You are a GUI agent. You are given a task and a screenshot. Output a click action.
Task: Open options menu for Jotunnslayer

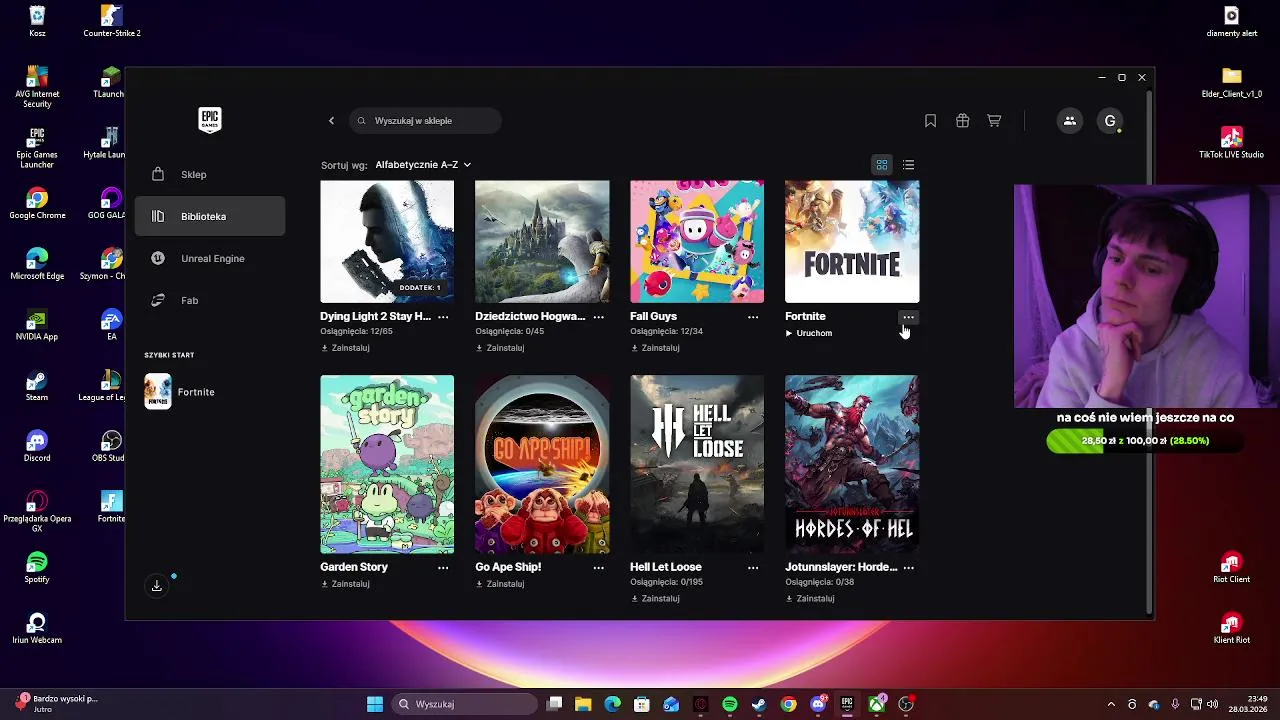tap(908, 567)
